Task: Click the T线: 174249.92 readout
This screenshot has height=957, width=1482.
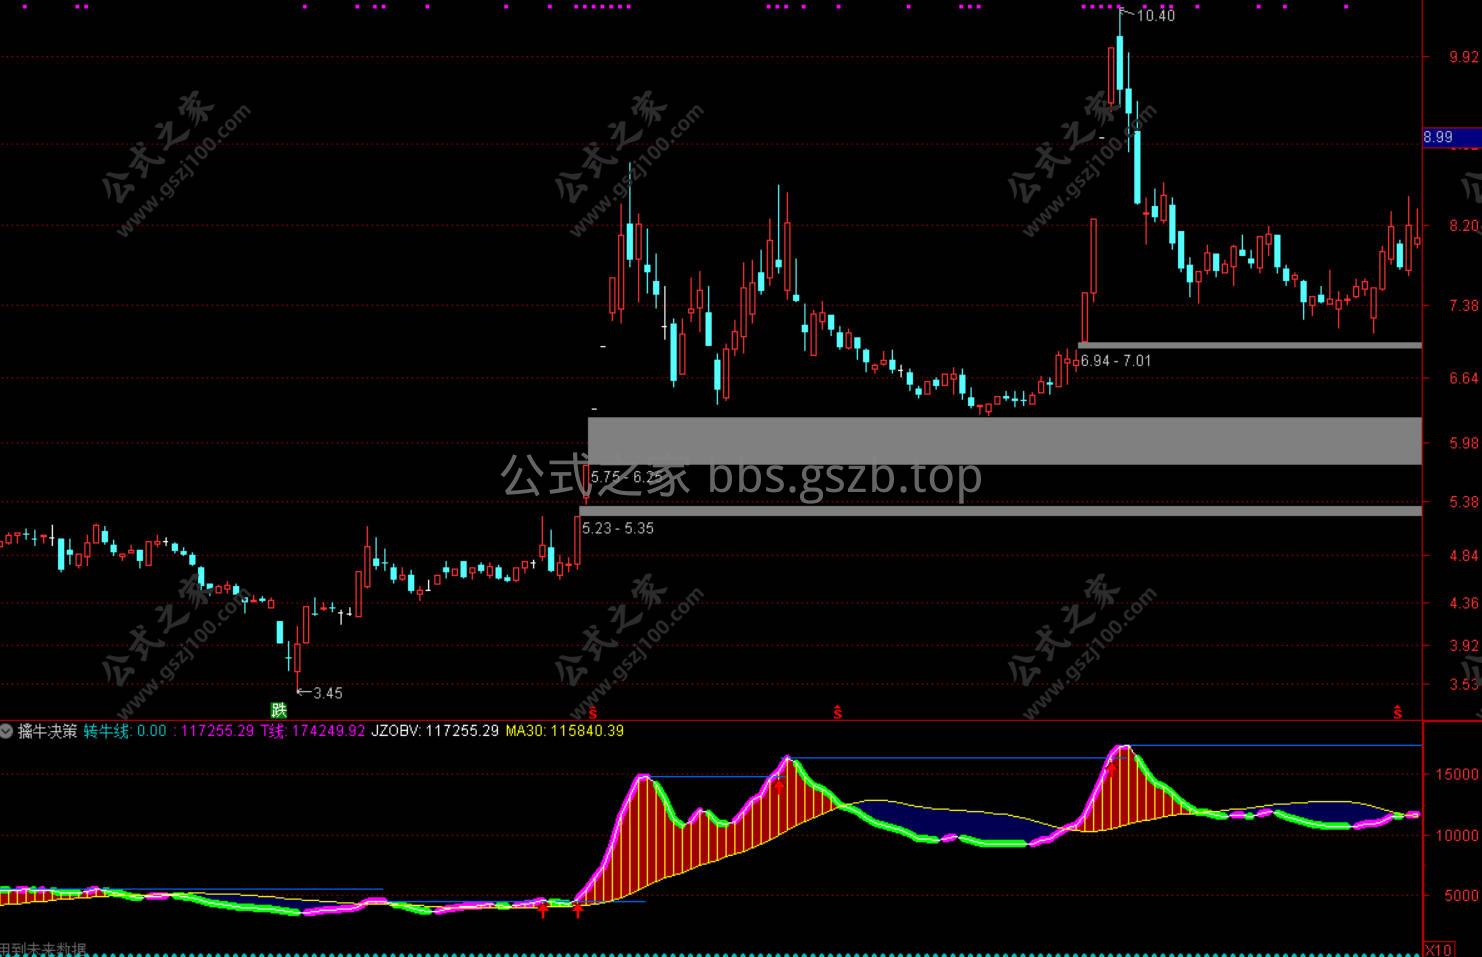Action: 313,731
